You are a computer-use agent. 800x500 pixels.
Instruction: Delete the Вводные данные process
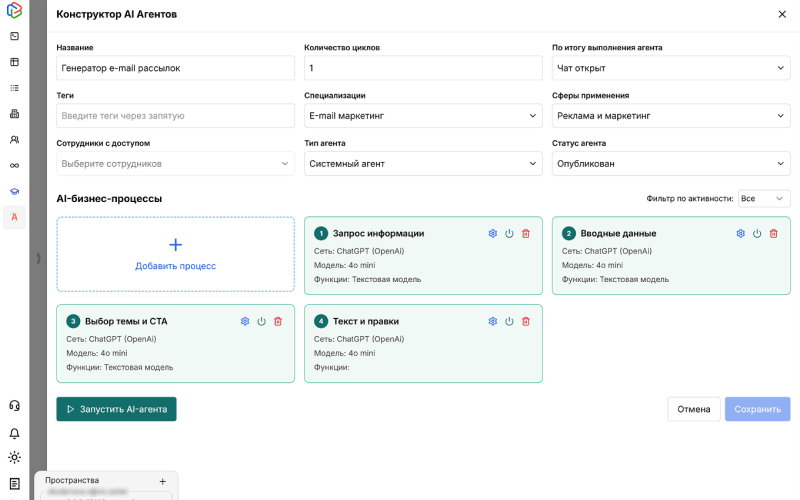point(773,233)
